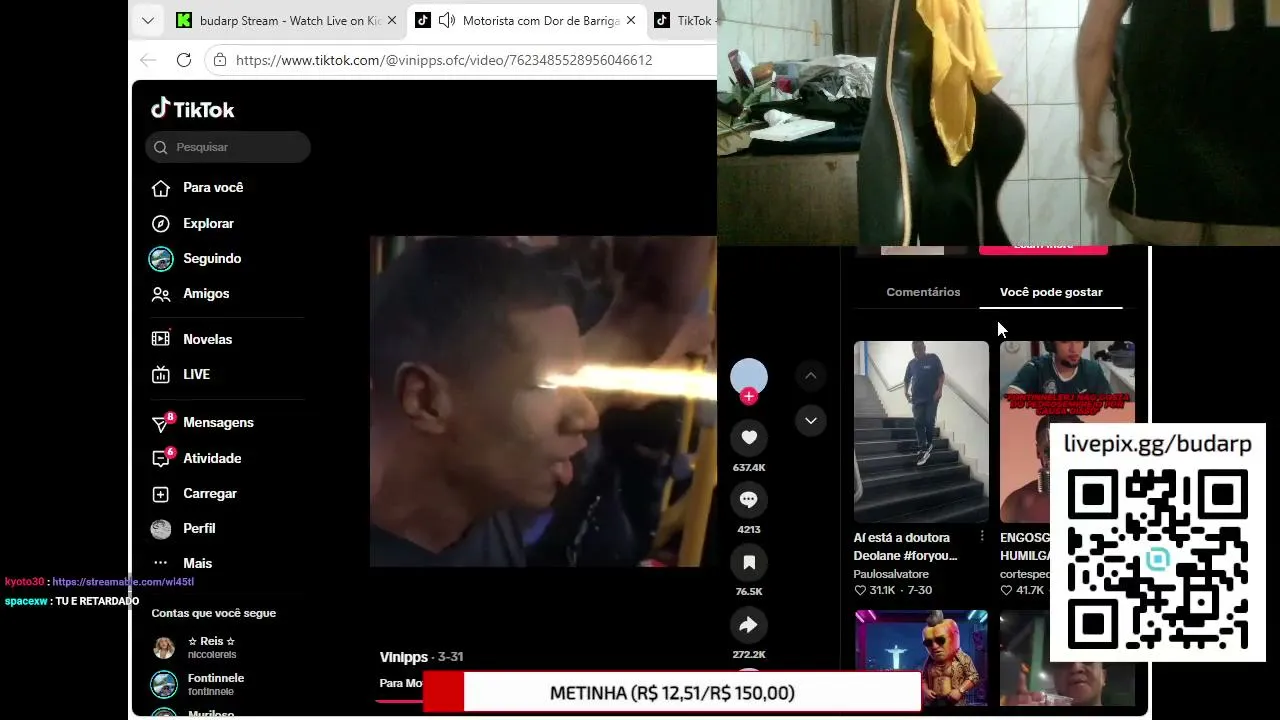View site information lock icon
This screenshot has height=720, width=1280.
220,60
